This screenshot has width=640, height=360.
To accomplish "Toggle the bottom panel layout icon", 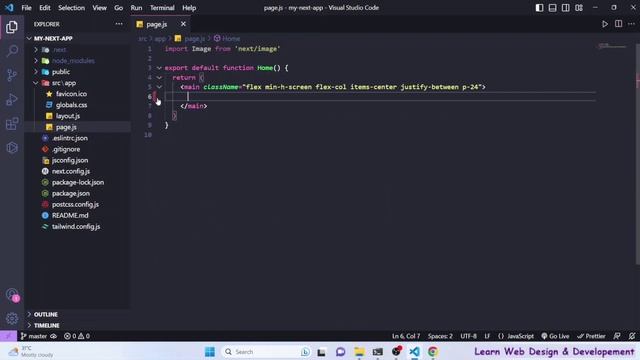I will 552,8.
